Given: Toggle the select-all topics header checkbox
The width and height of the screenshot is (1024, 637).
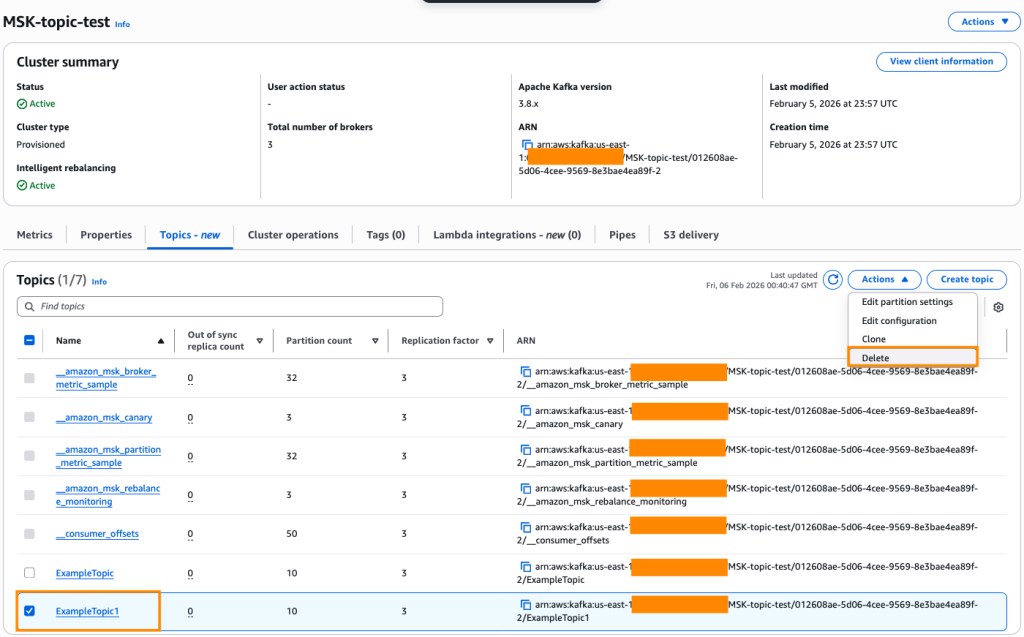Looking at the screenshot, I should [29, 341].
